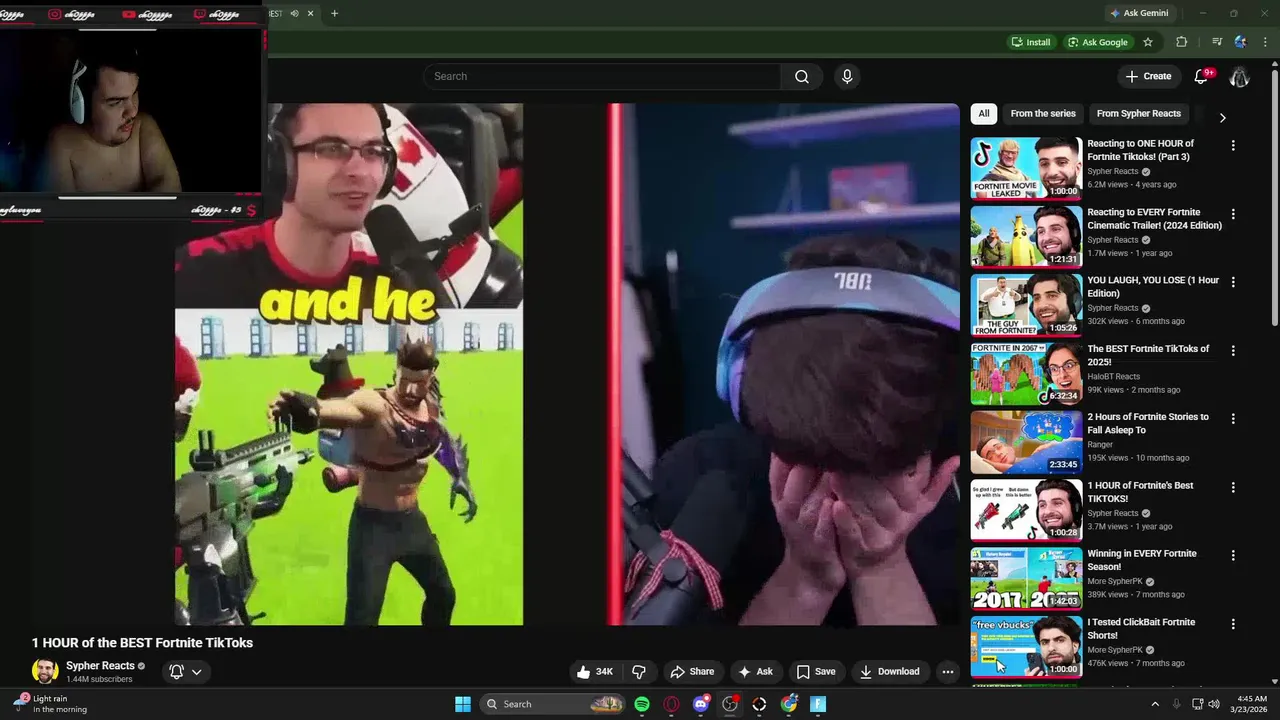Image resolution: width=1280 pixels, height=720 pixels.
Task: Click Ask Google button in address bar
Action: tap(1098, 42)
